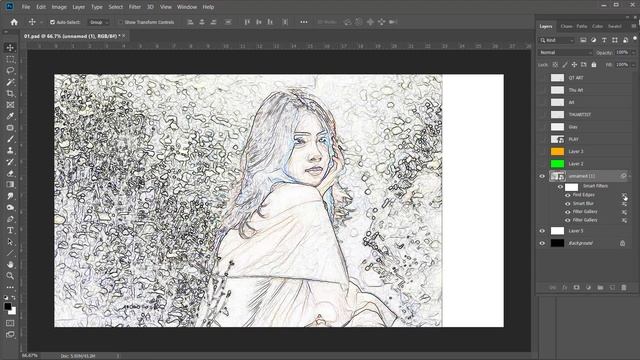Show the Layer 2 green layer
Screen dimensions: 640x360
542,164
